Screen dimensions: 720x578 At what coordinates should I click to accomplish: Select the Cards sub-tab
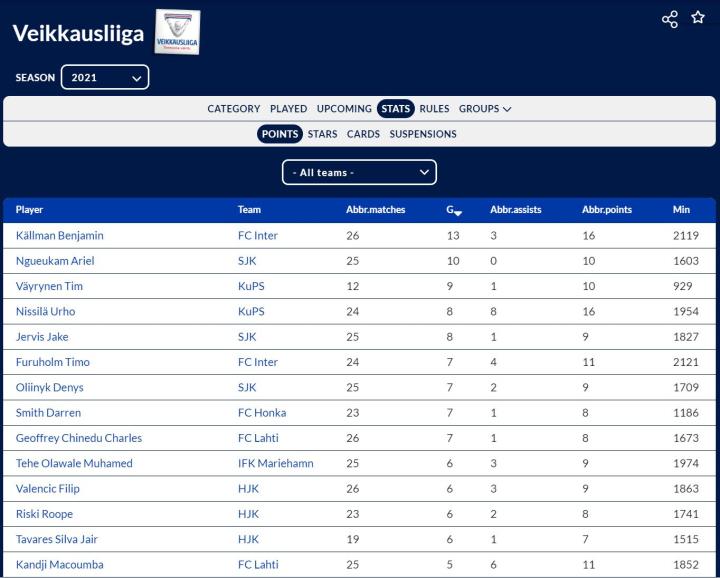click(363, 134)
